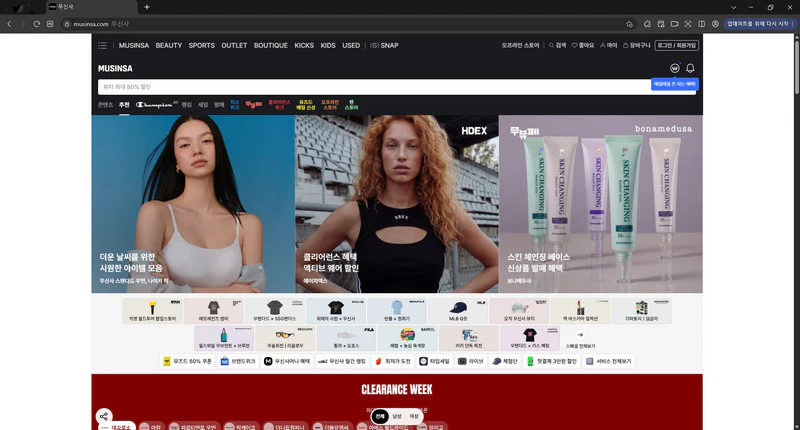Select the KICKS menu item

point(304,45)
